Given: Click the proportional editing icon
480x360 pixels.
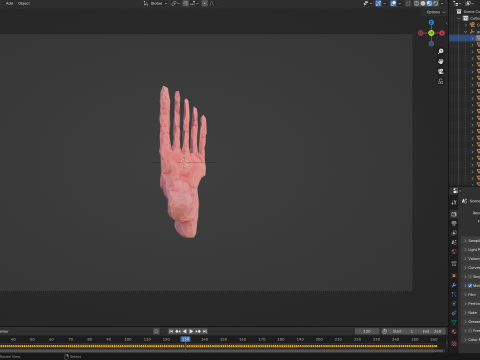Looking at the screenshot, I should click(x=205, y=3).
